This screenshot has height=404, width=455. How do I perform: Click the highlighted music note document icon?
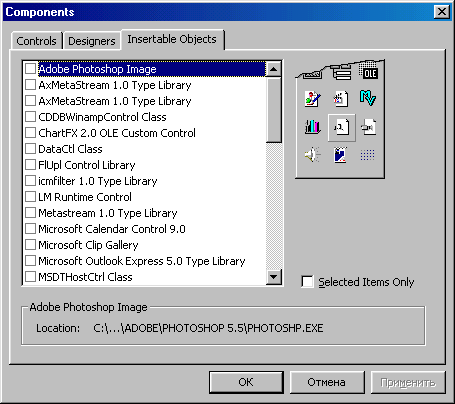tap(341, 127)
